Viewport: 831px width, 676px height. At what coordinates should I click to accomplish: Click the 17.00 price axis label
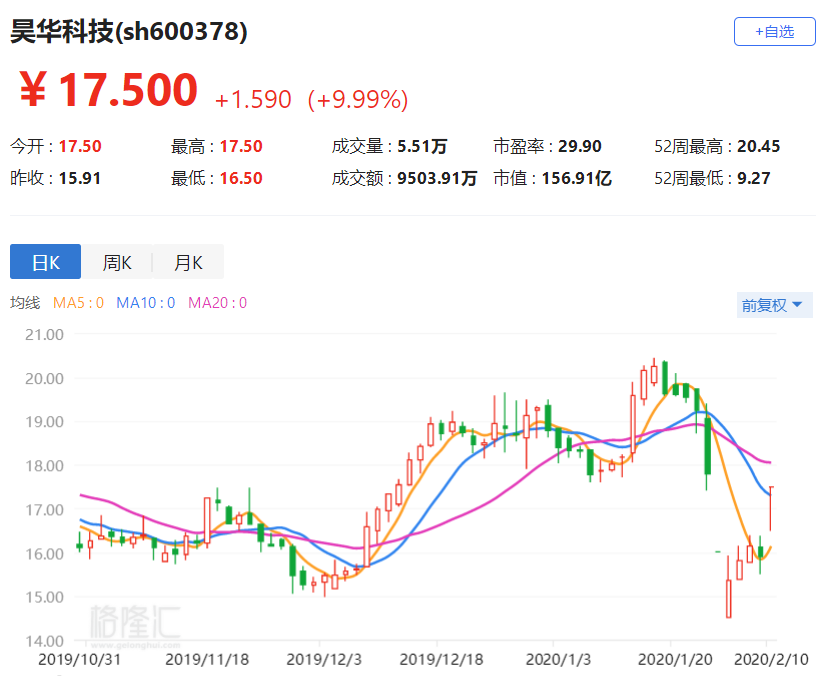(x=45, y=510)
